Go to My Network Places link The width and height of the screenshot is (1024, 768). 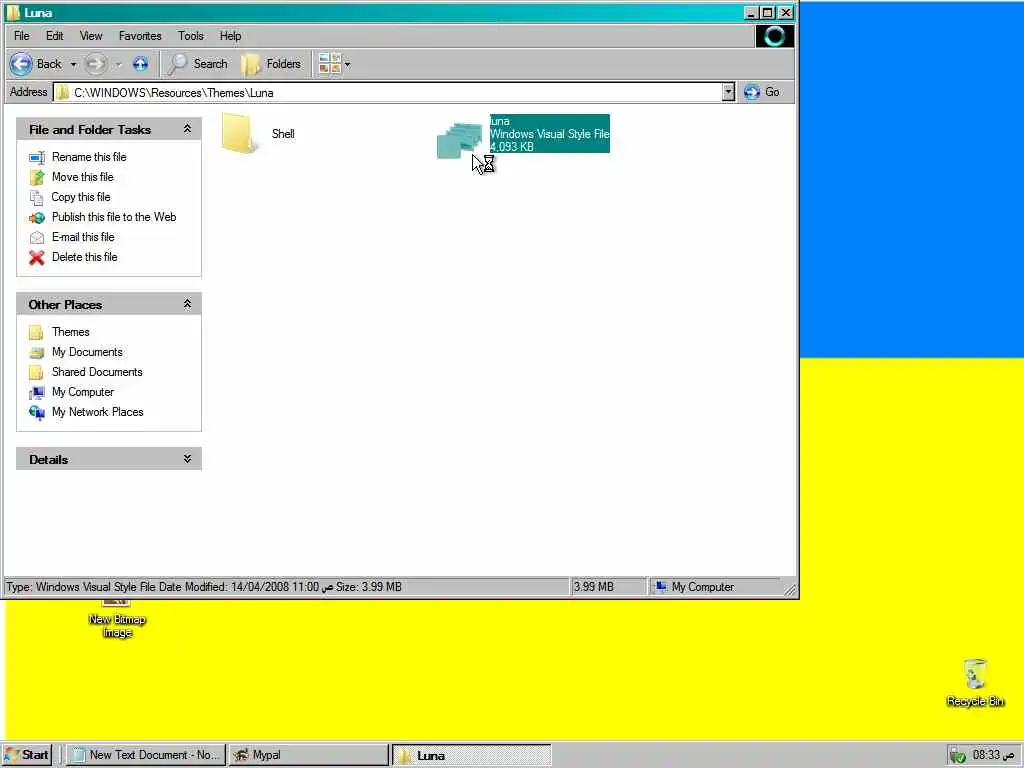98,412
